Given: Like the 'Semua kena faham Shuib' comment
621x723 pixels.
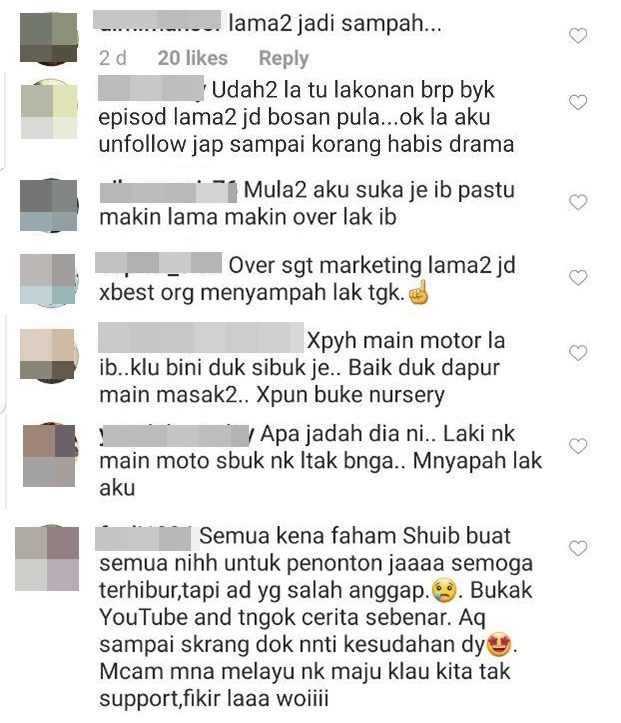Looking at the screenshot, I should pos(578,548).
